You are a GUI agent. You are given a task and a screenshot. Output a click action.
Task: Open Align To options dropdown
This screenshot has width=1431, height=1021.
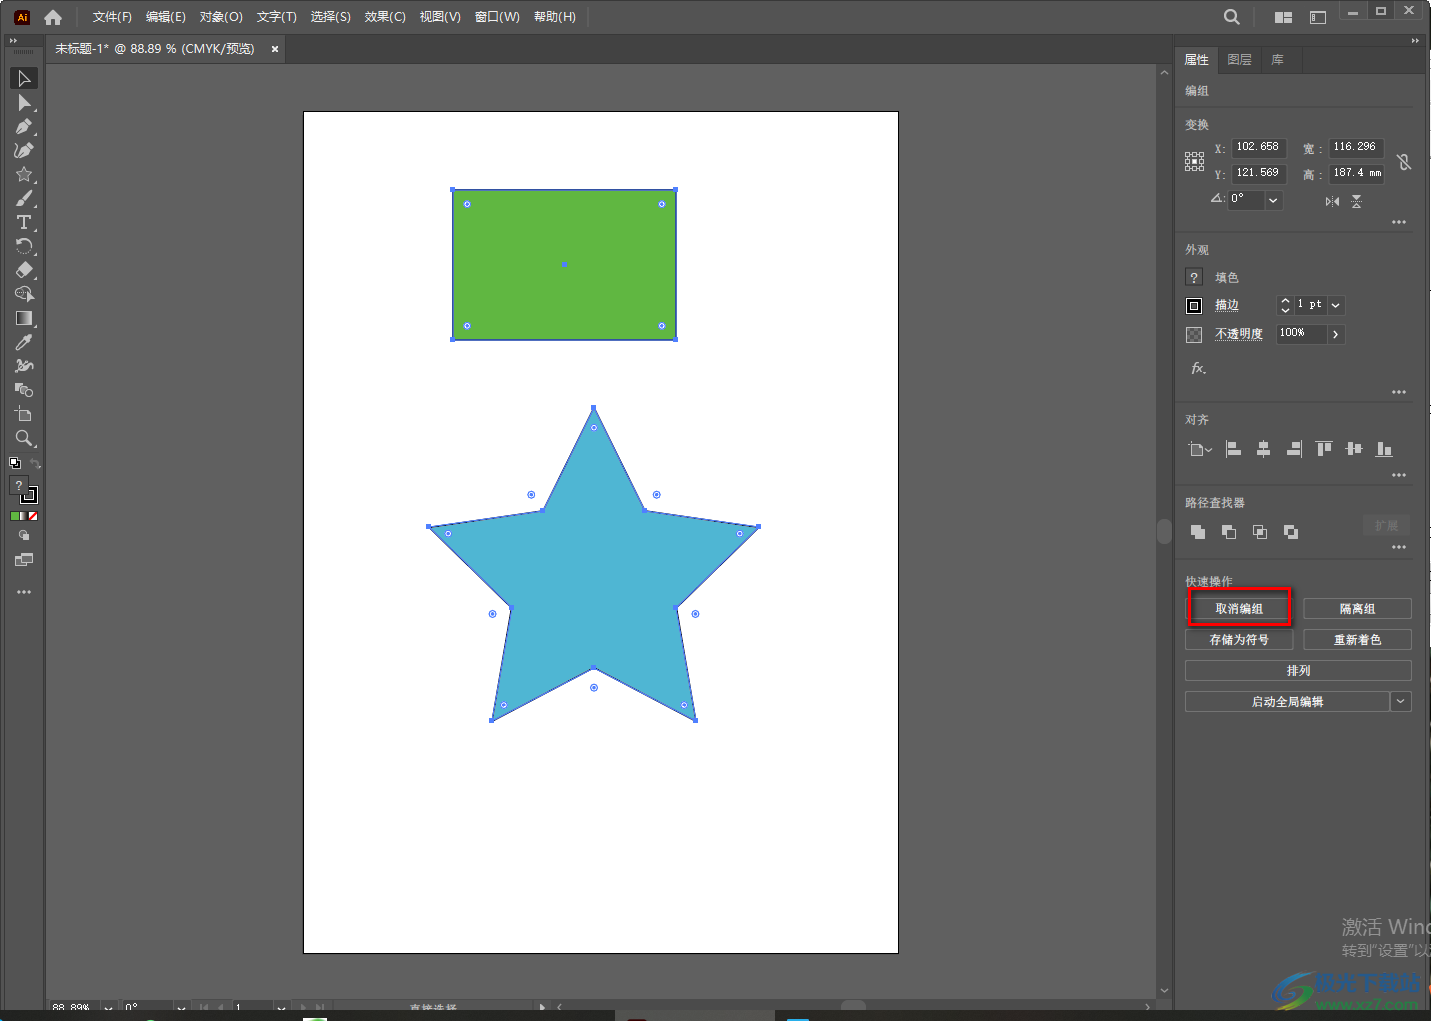[1200, 449]
